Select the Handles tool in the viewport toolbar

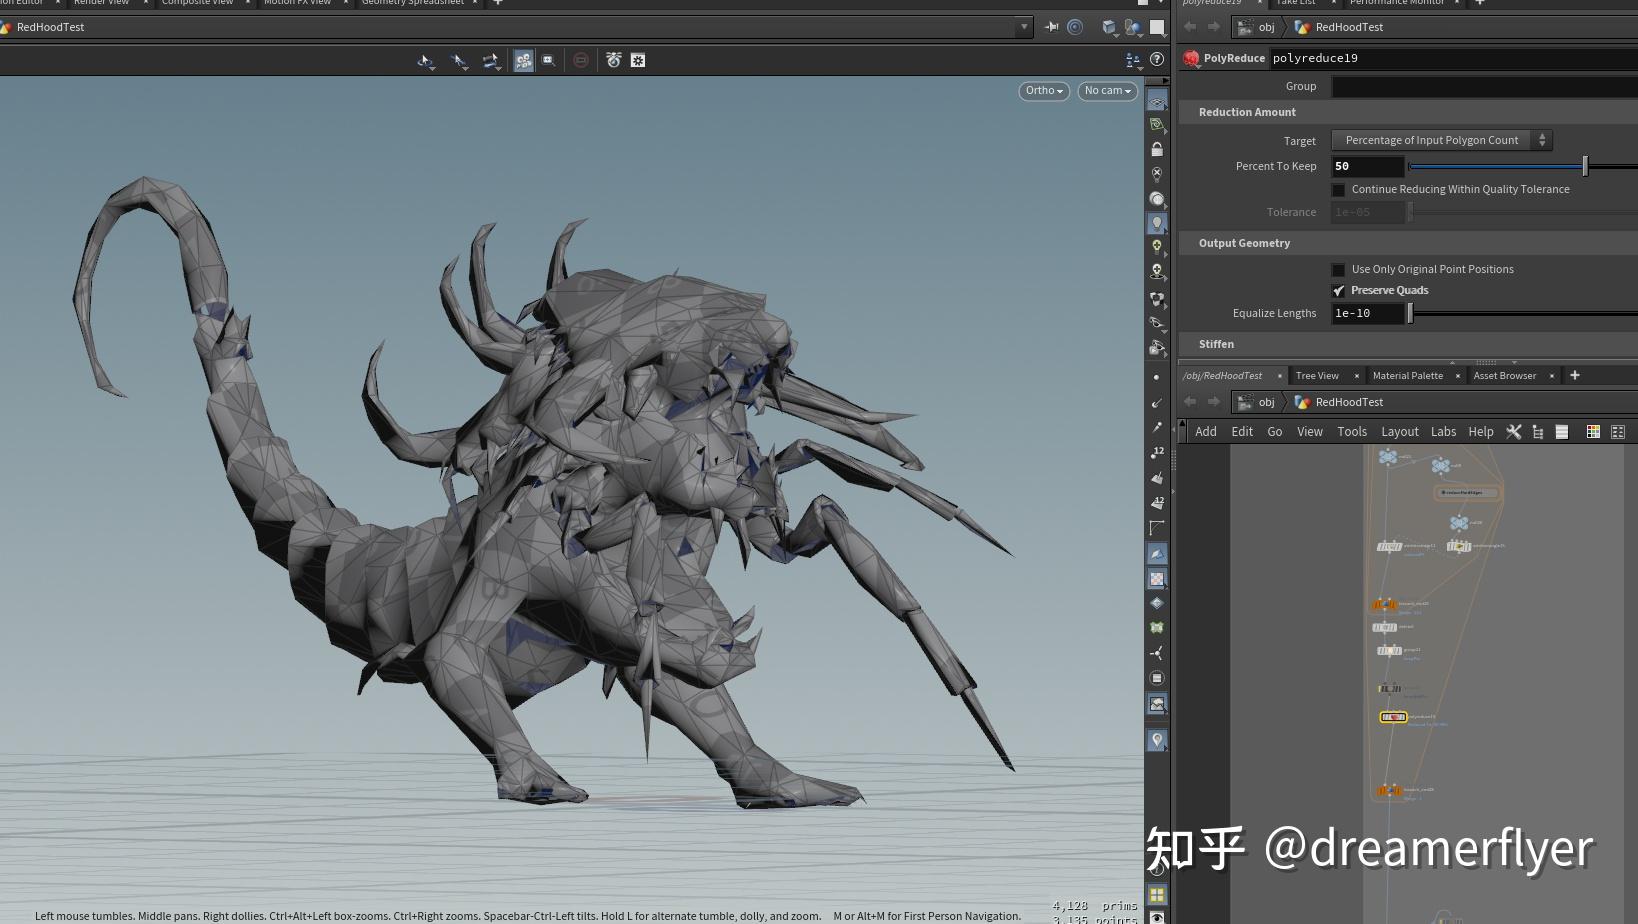[x=491, y=60]
